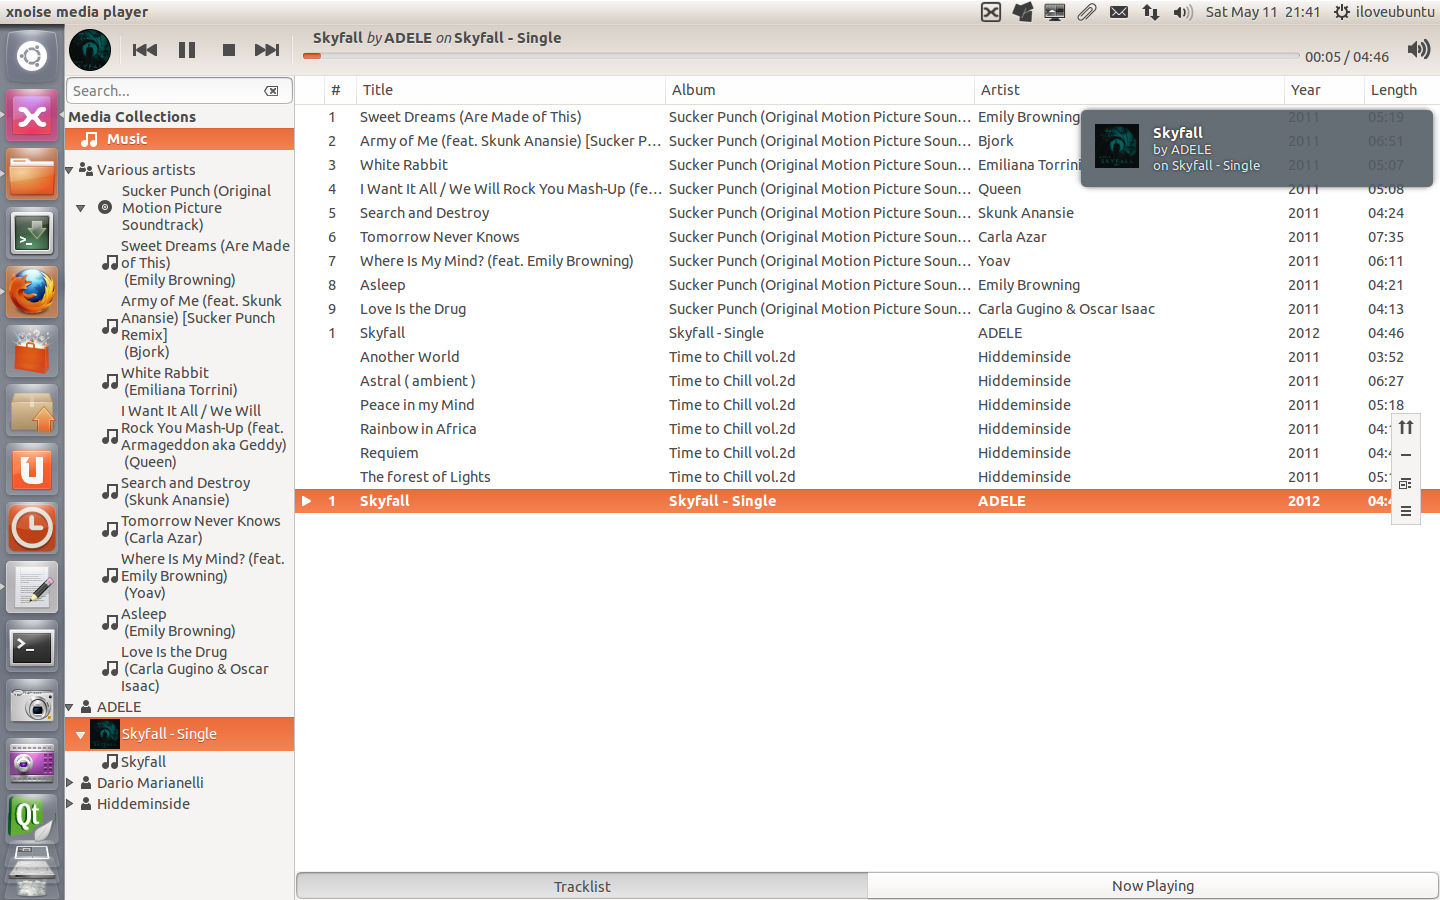Click the # column header
Image resolution: width=1440 pixels, height=900 pixels.
click(x=340, y=90)
